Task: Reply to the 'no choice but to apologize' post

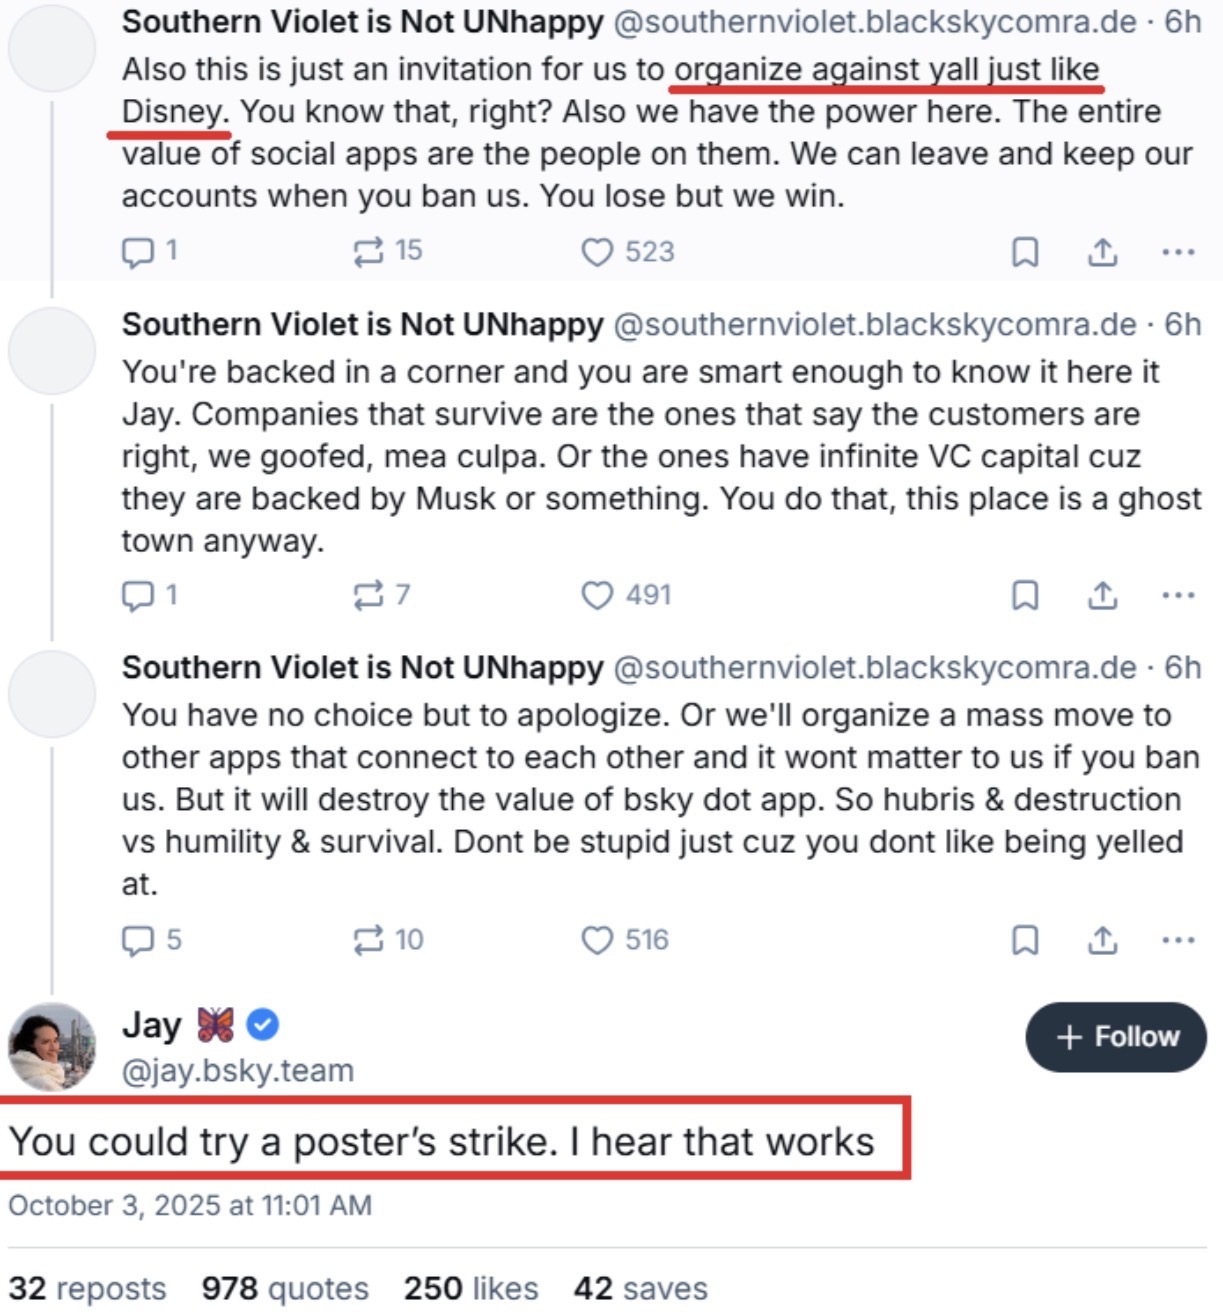Action: pos(137,940)
